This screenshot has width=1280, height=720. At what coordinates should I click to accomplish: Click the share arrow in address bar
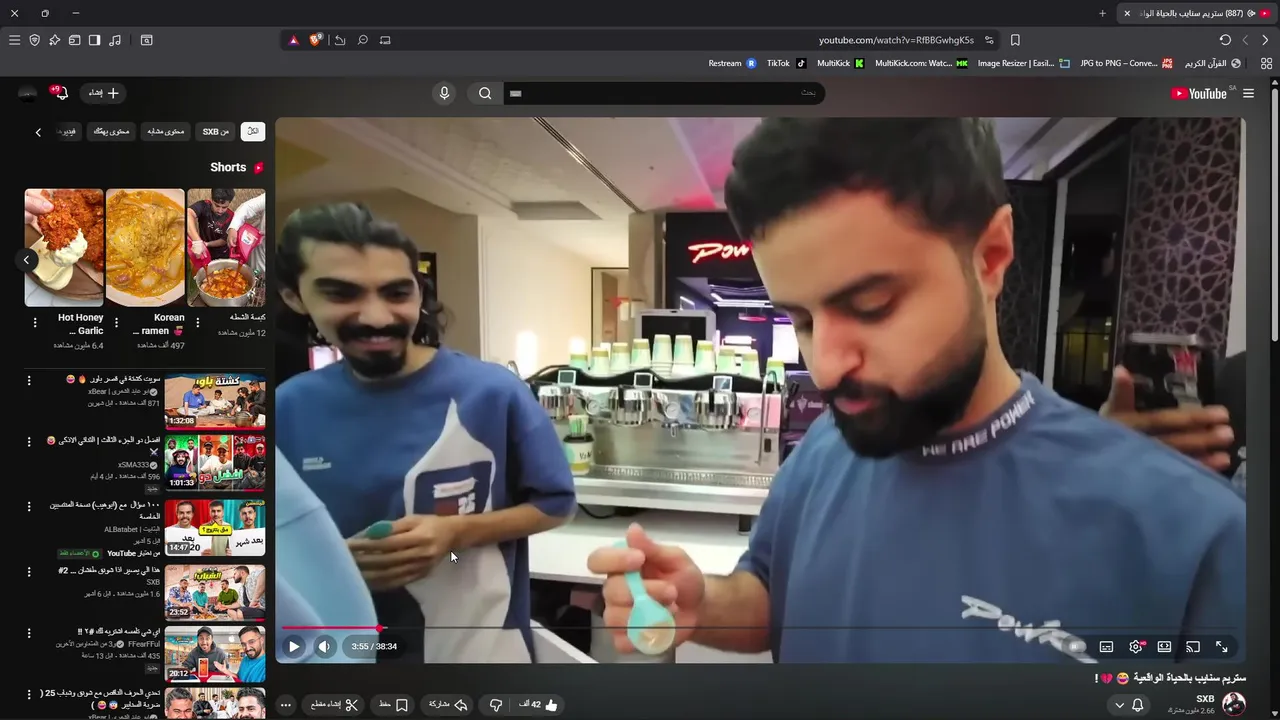point(340,40)
